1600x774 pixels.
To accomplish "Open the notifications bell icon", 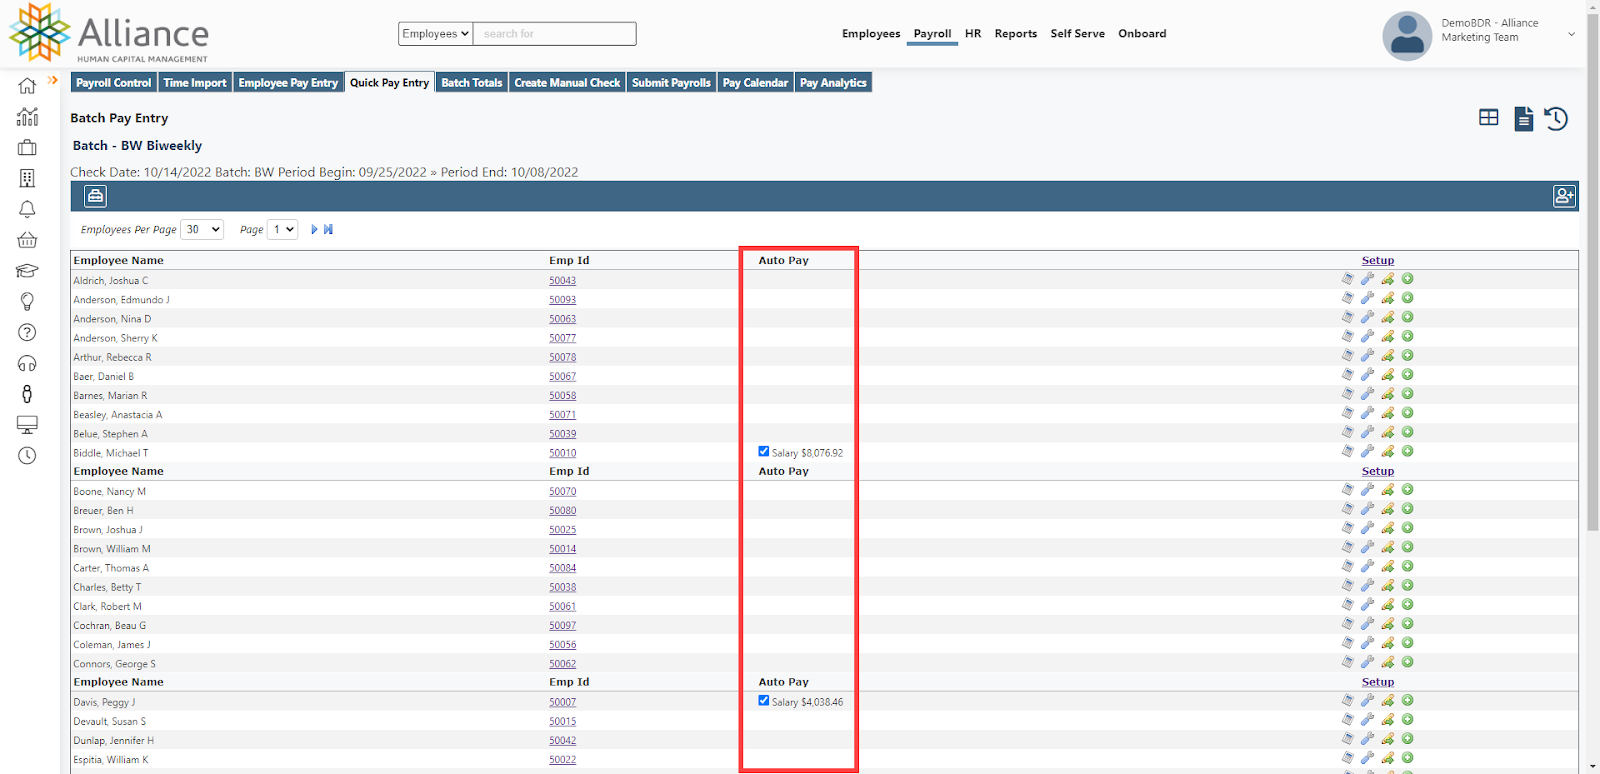I will click(x=27, y=209).
